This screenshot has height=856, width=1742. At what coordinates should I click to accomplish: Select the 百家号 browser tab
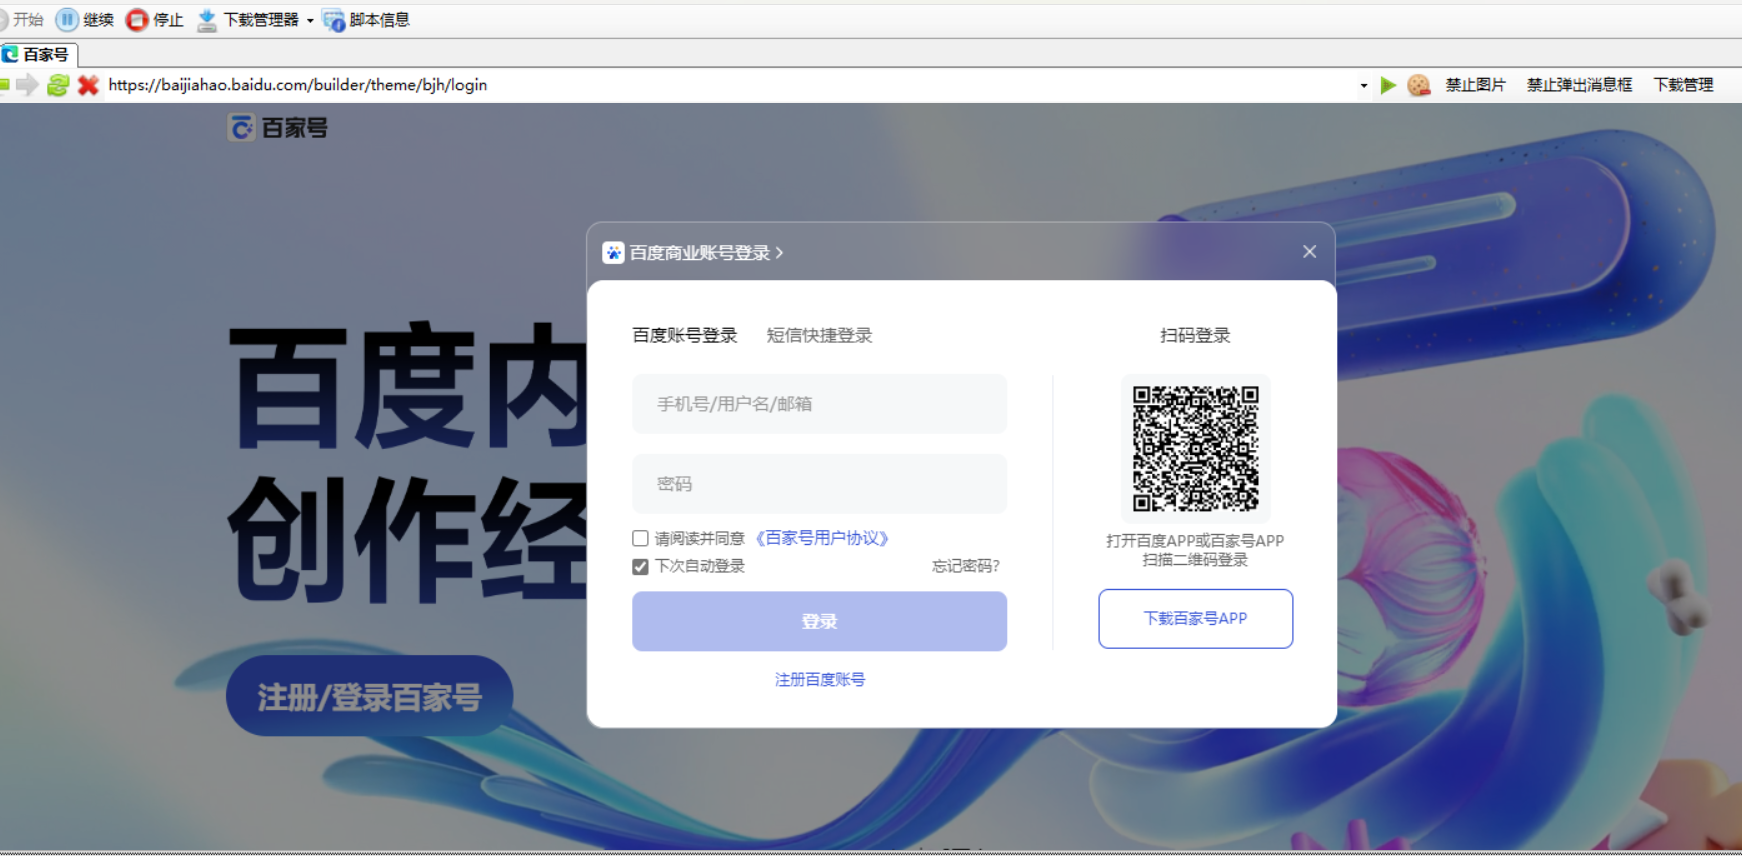[x=38, y=54]
